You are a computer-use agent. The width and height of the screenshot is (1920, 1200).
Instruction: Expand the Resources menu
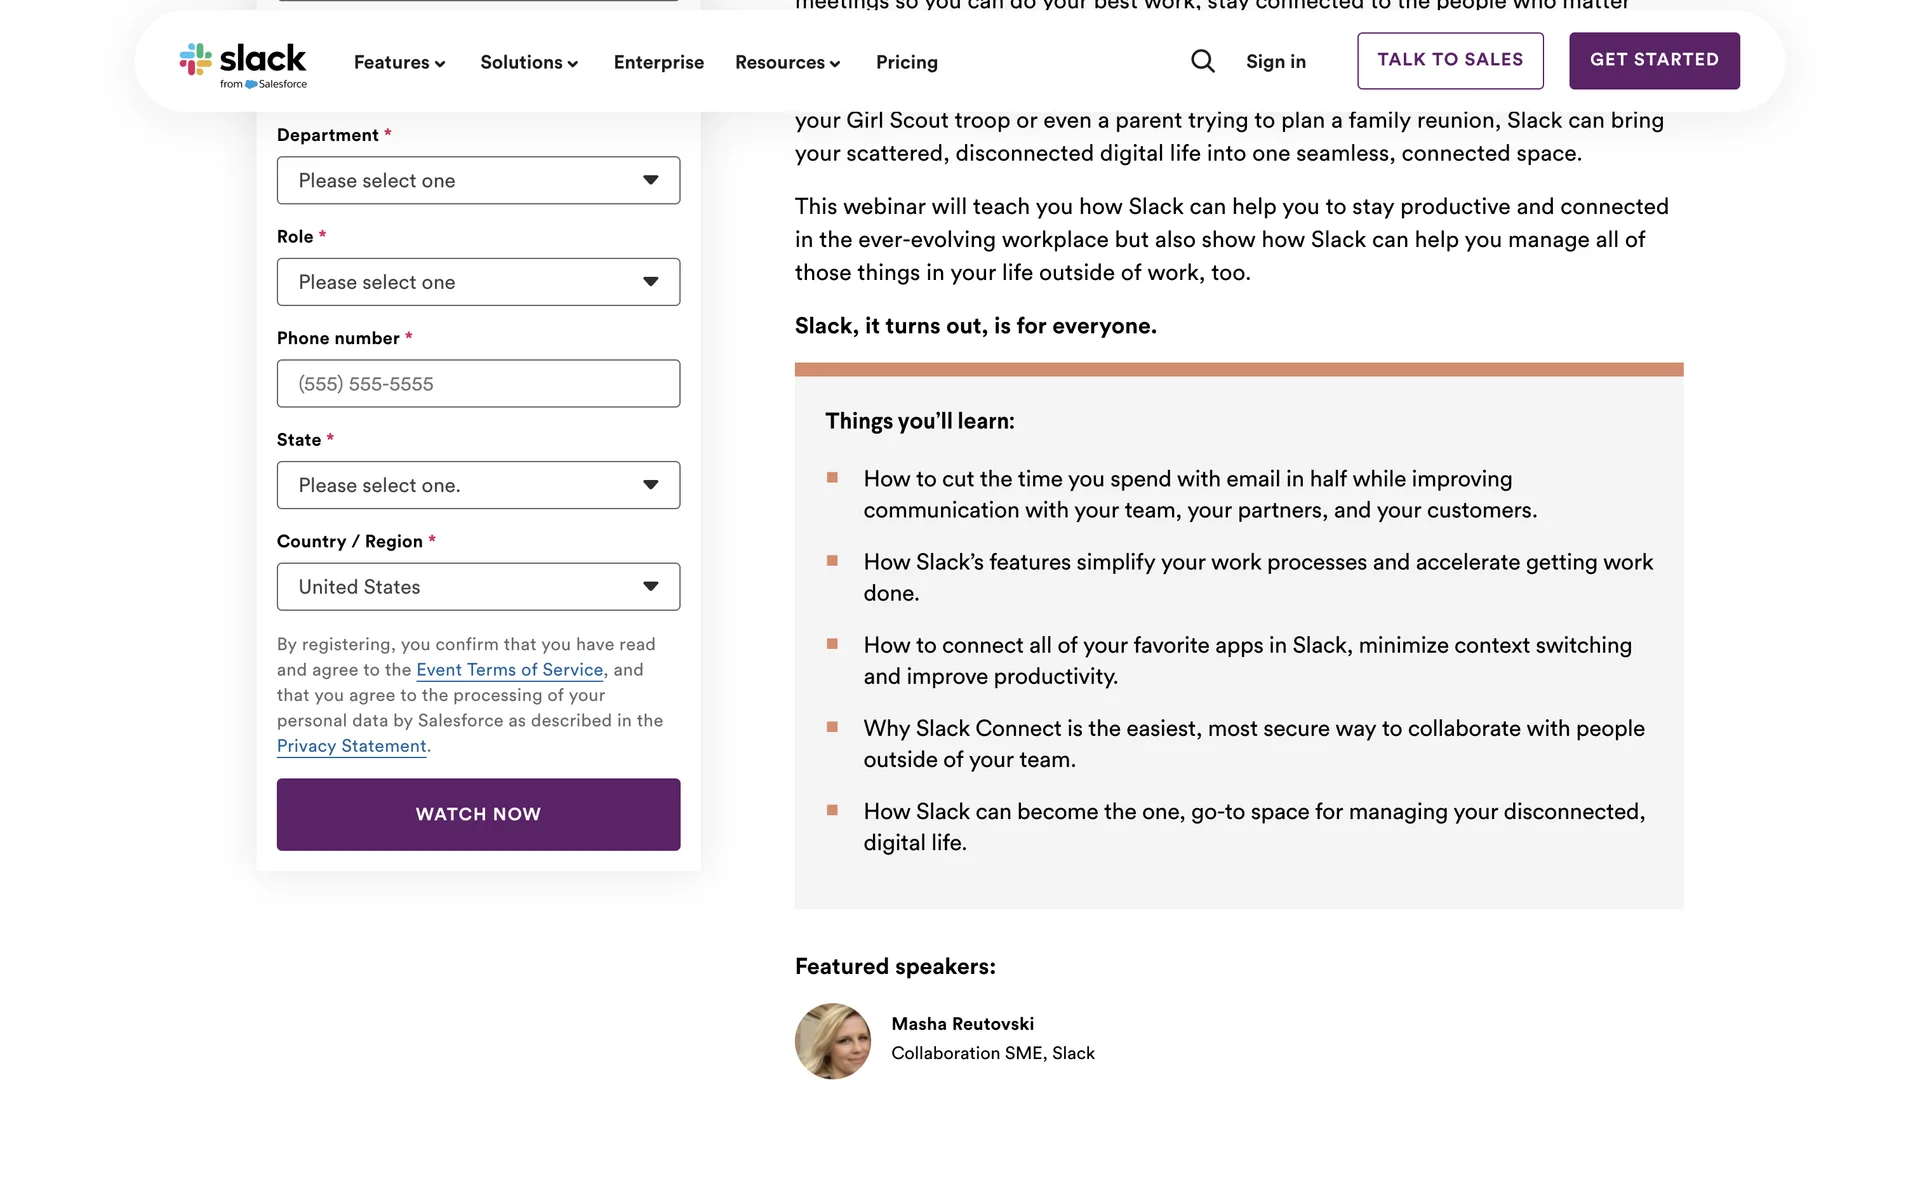coord(787,62)
